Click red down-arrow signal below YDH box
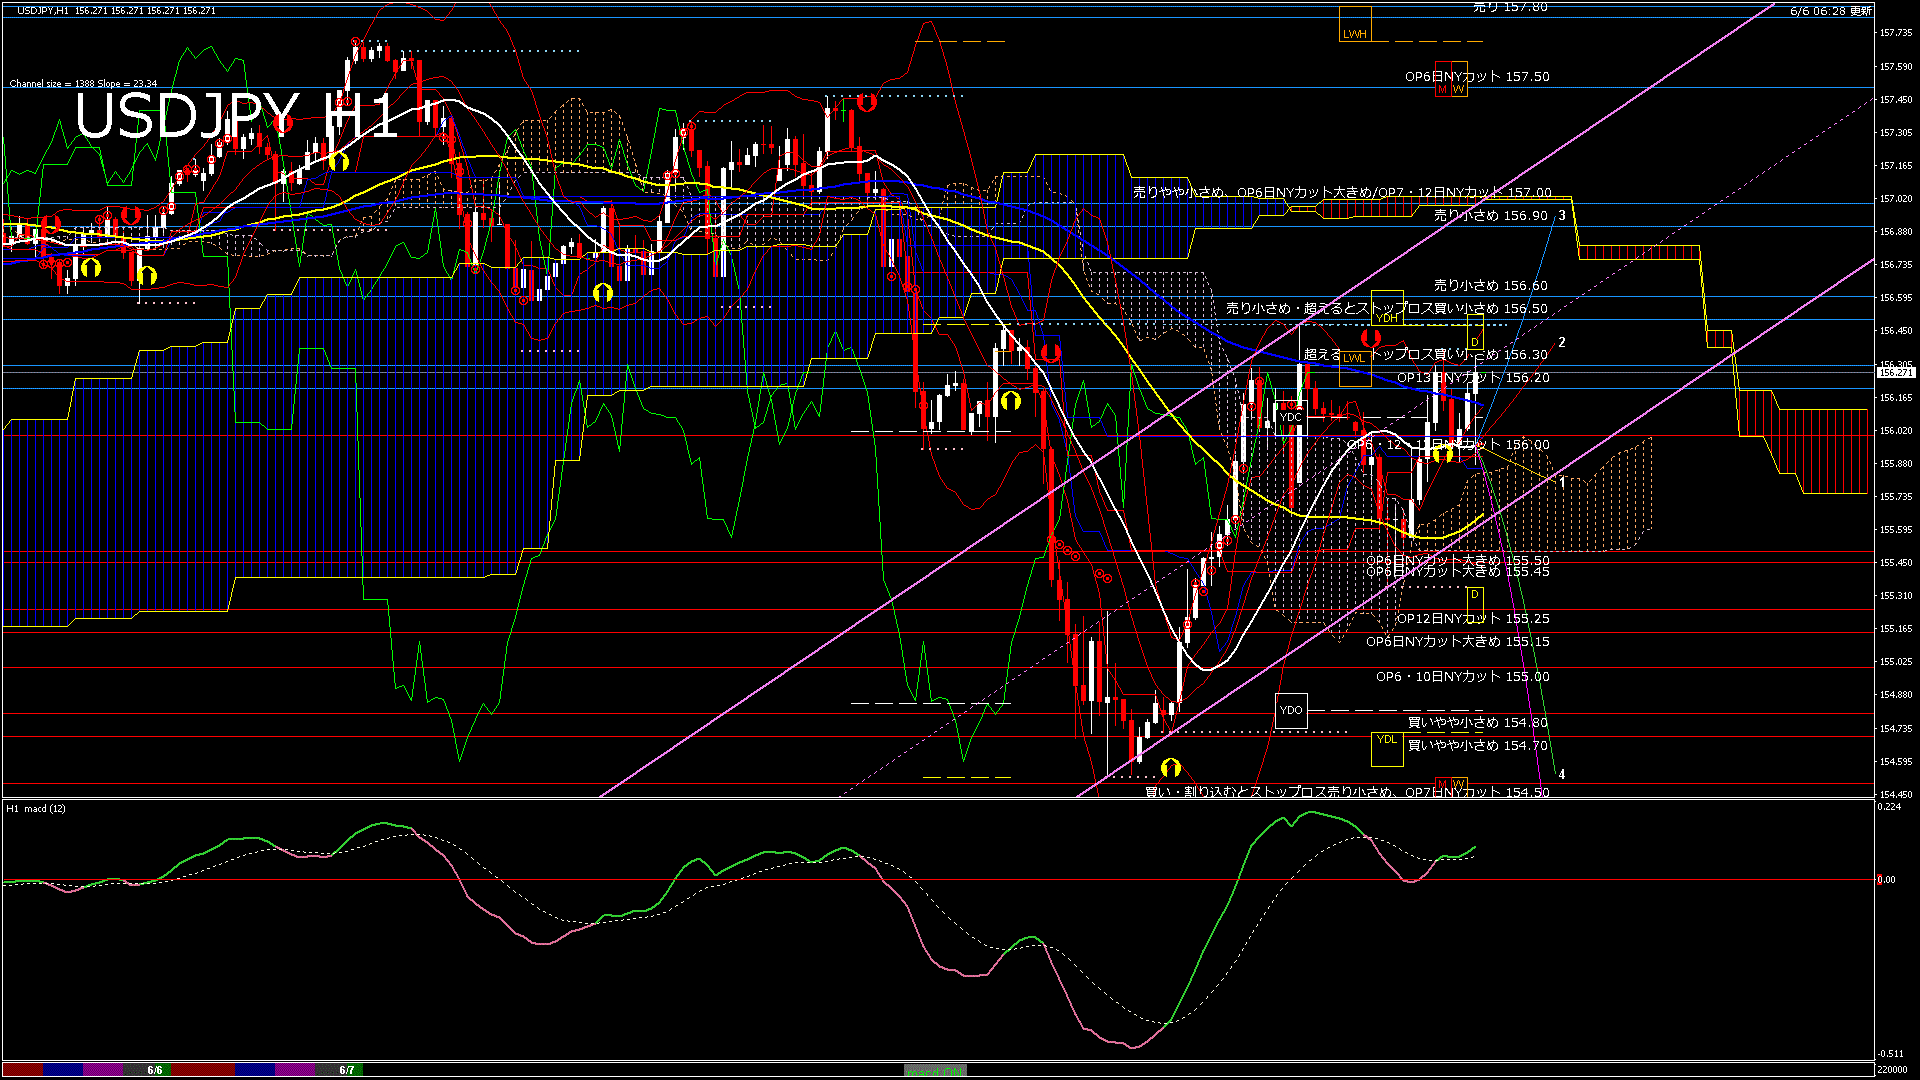 click(1371, 339)
